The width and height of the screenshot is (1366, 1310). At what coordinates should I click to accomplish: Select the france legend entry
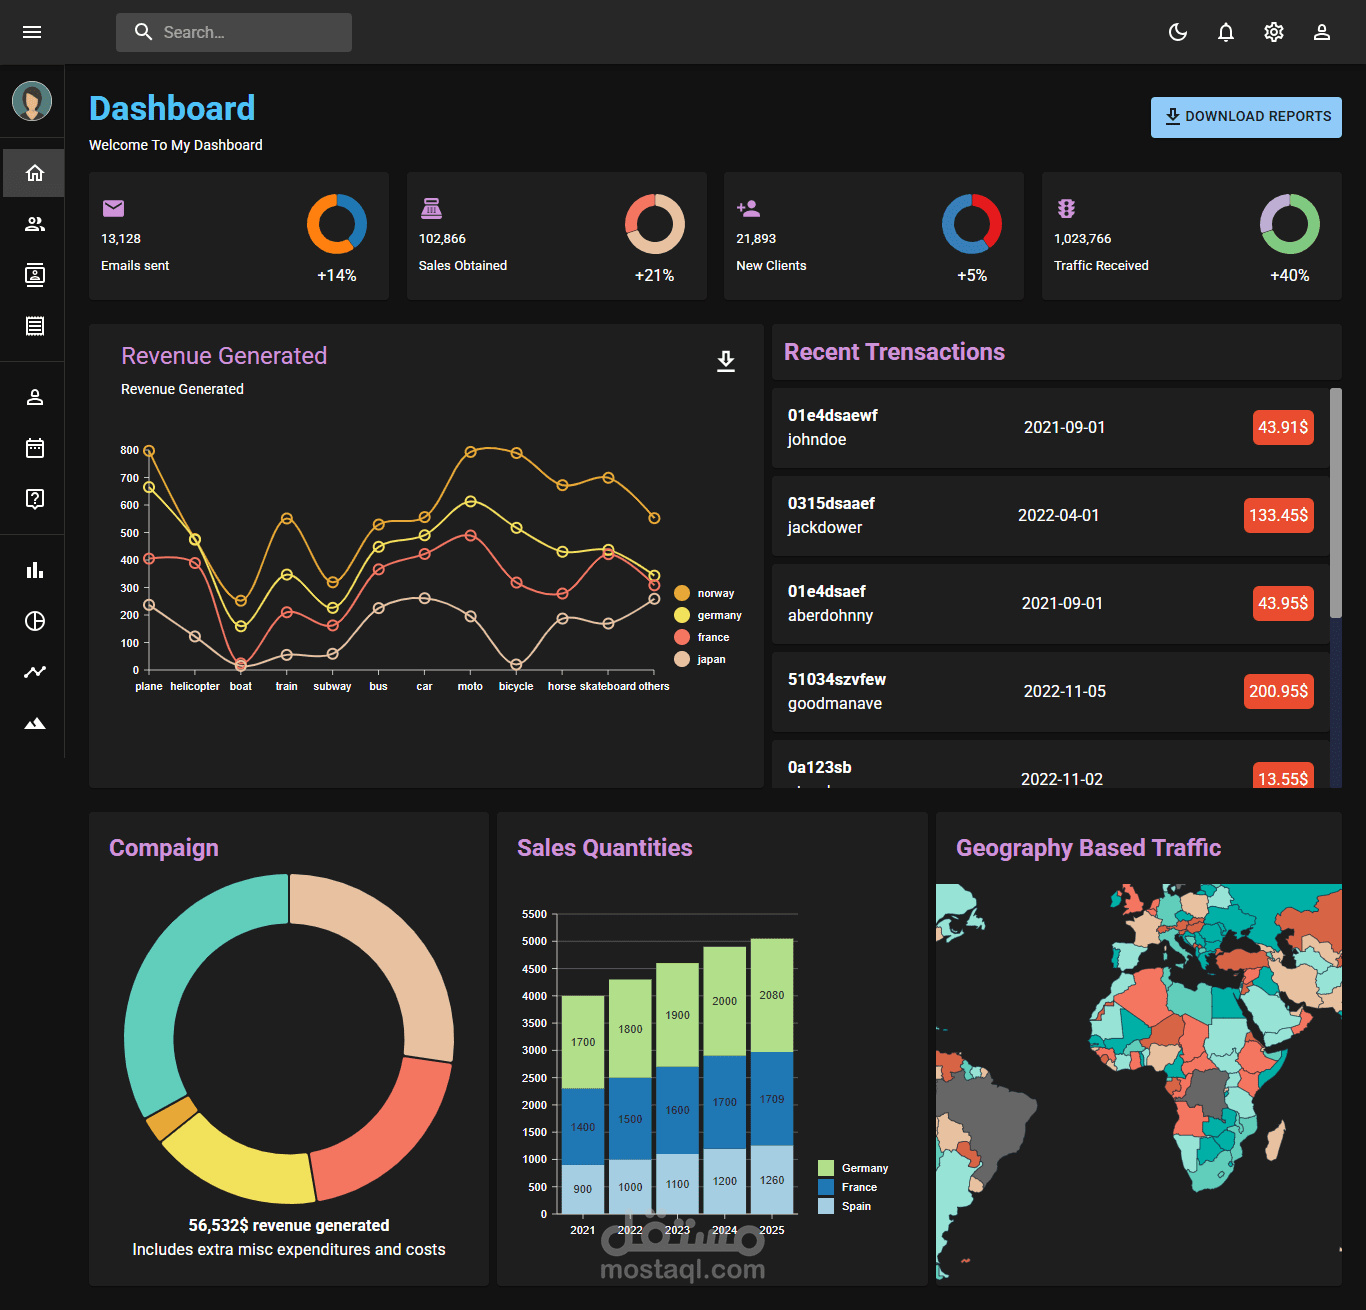coord(703,637)
